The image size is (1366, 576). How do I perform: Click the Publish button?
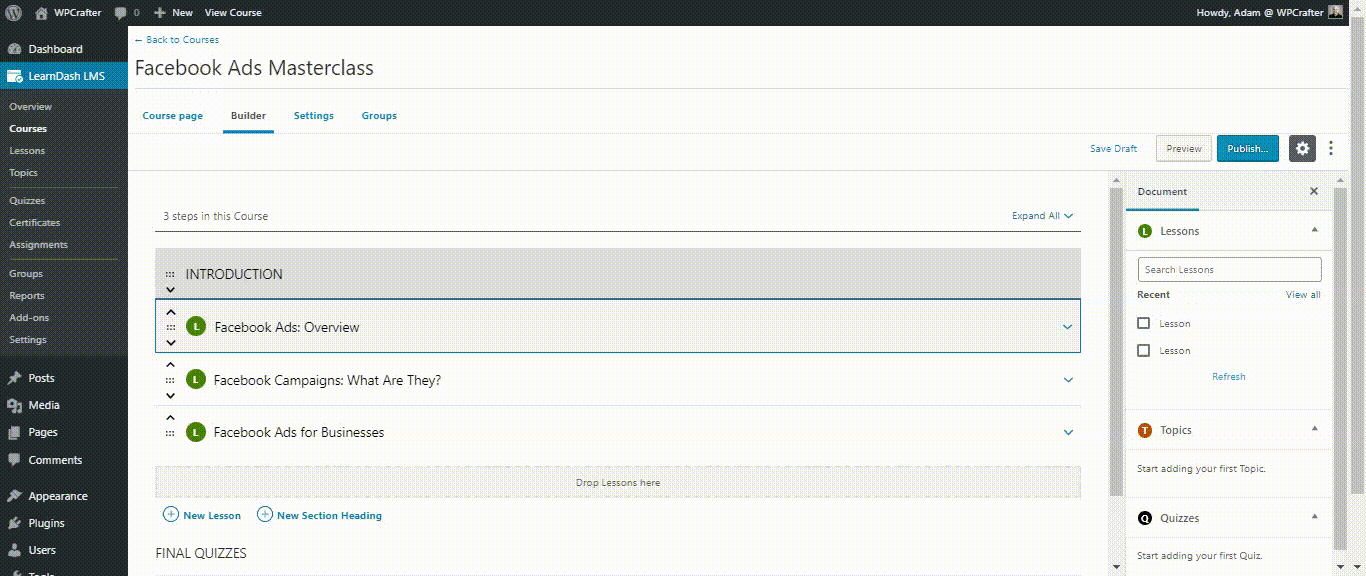tap(1248, 148)
